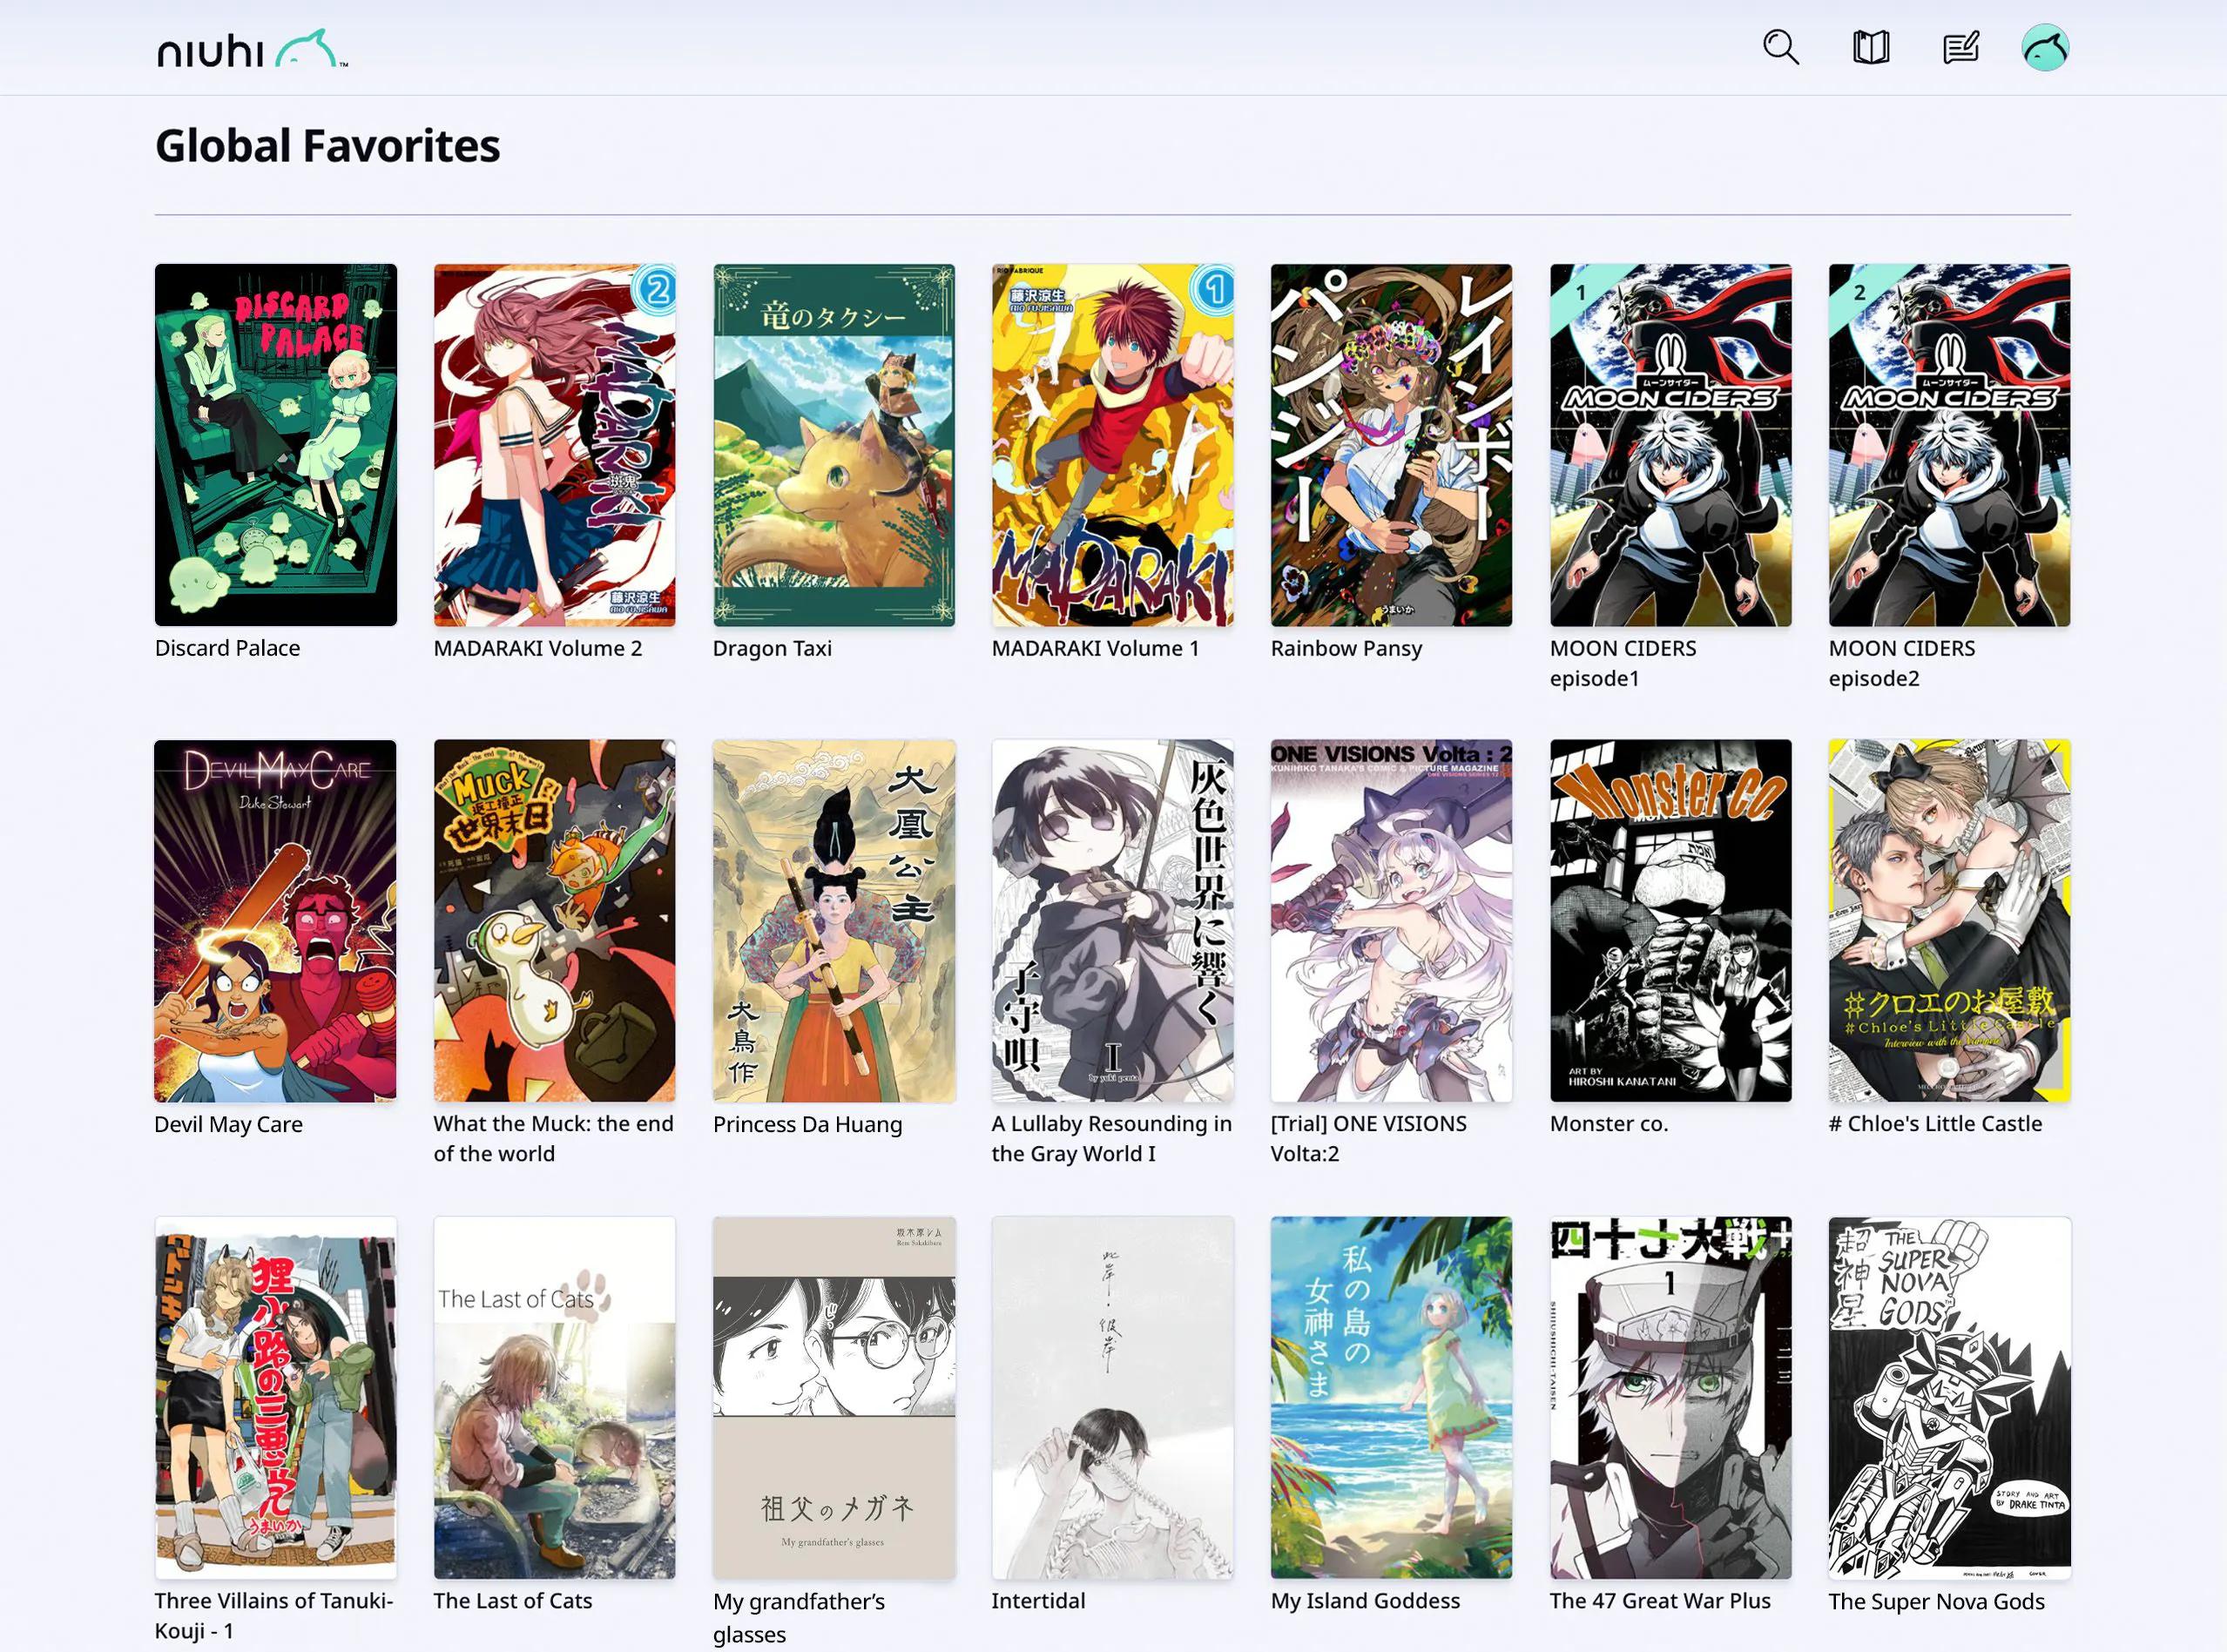Image resolution: width=2227 pixels, height=1652 pixels.
Task: Click MADARAKI Volume 2 title text
Action: (x=538, y=648)
